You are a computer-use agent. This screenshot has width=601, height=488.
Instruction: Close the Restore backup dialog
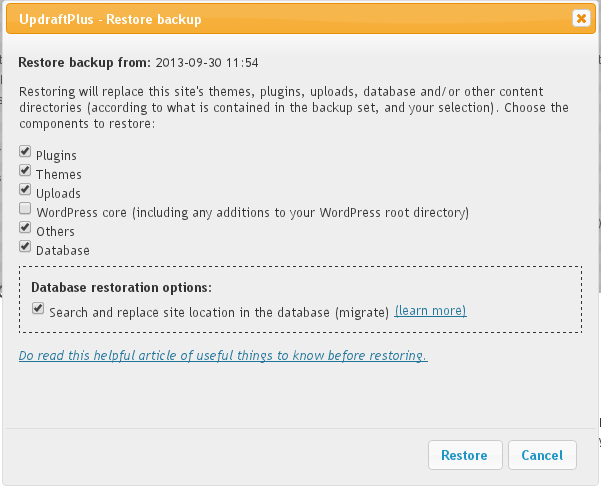tap(580, 18)
